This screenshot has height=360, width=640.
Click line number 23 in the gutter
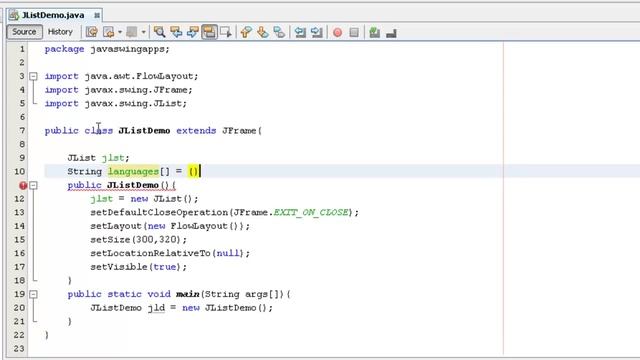[x=20, y=349]
